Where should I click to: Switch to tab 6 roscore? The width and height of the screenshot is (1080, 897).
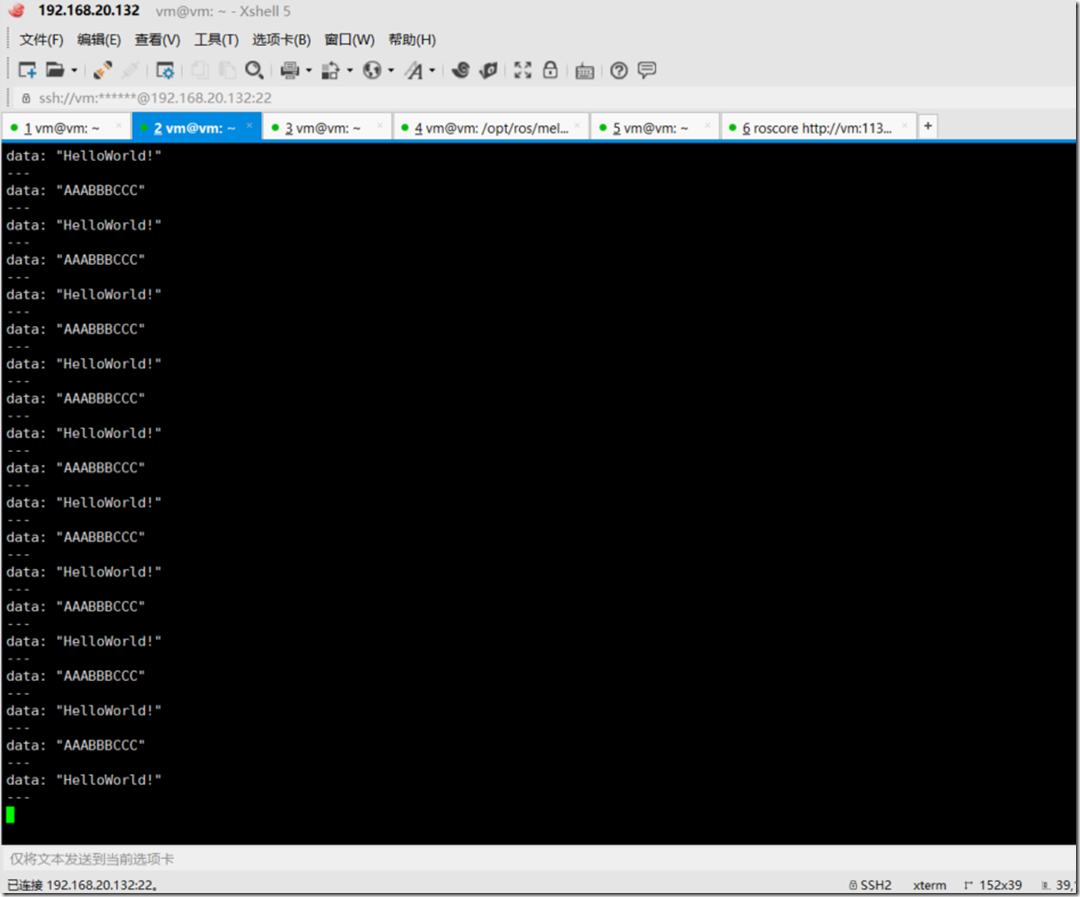[x=817, y=128]
